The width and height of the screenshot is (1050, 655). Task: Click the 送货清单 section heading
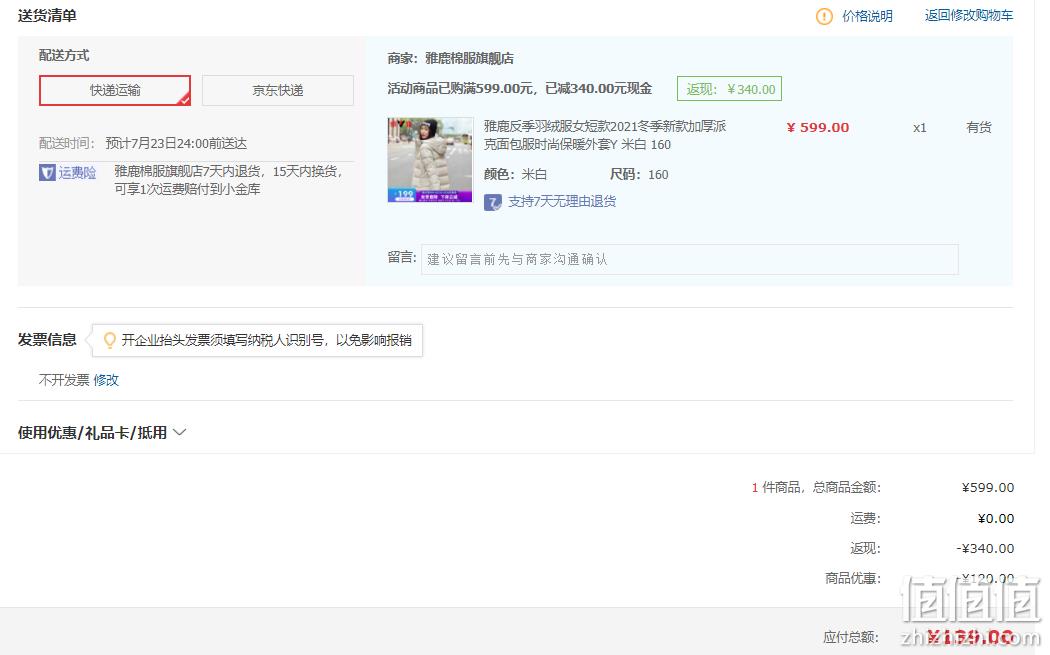47,15
